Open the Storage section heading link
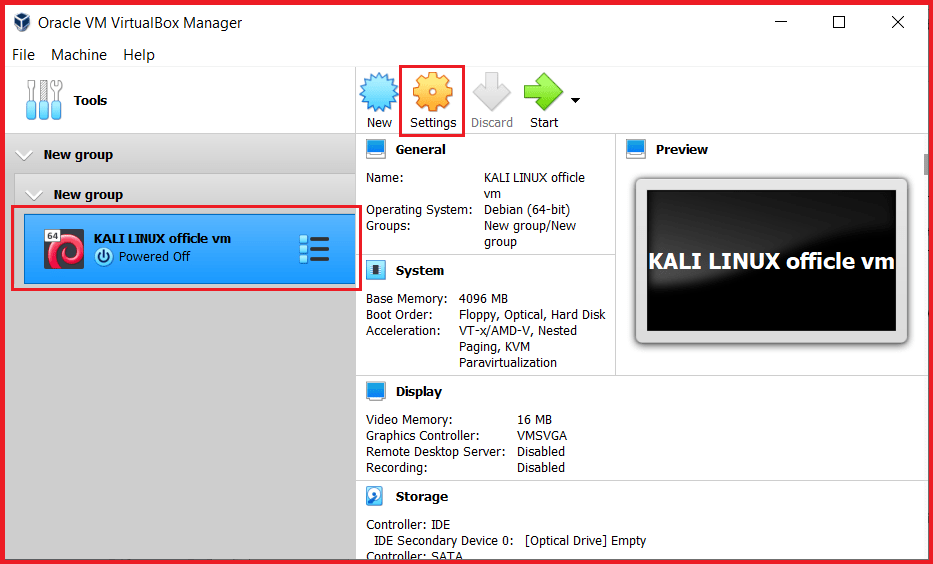This screenshot has height=564, width=933. (x=422, y=496)
